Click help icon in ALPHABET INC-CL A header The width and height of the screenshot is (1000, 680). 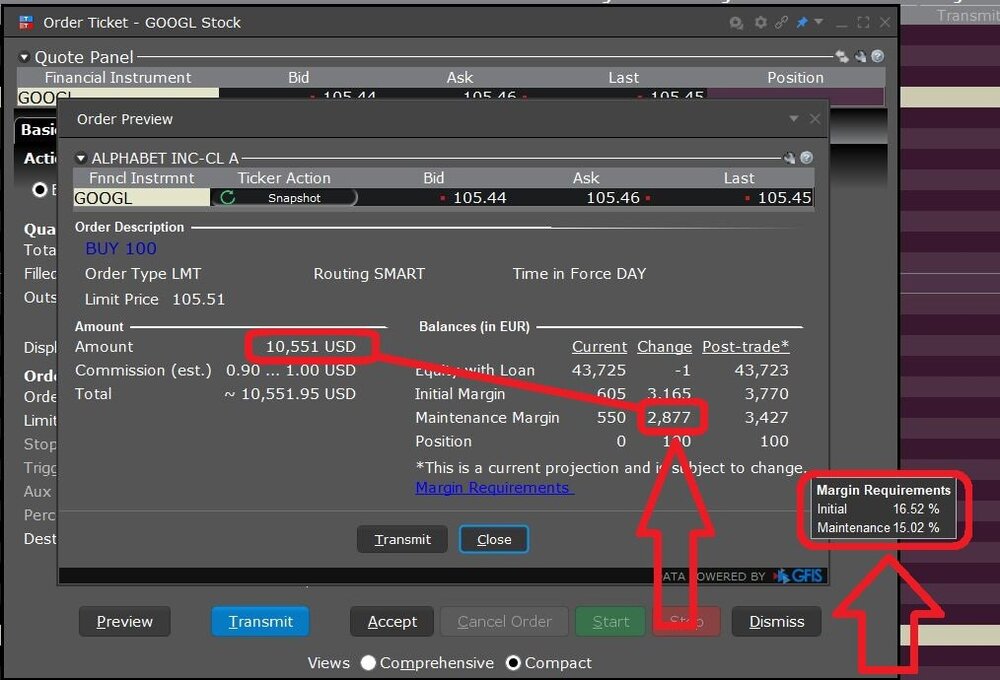coord(806,158)
